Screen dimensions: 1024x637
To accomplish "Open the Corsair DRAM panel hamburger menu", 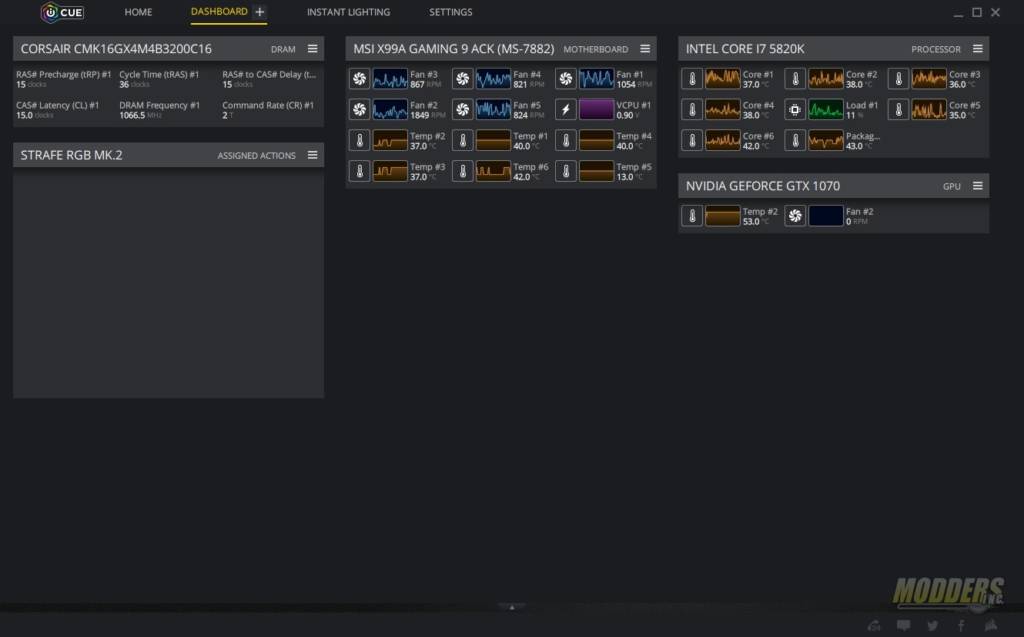I will coord(313,49).
